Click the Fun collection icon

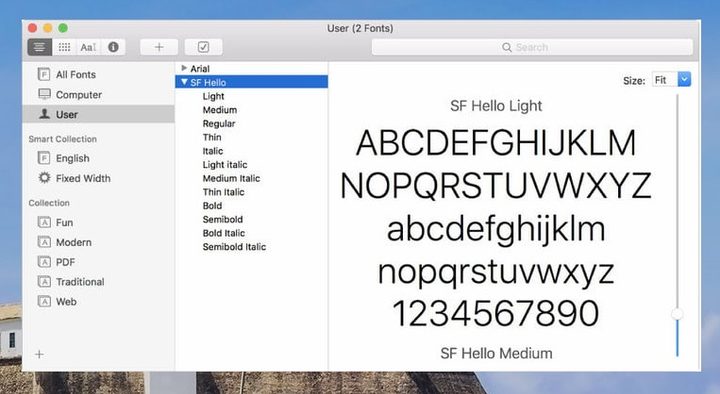pyautogui.click(x=44, y=222)
